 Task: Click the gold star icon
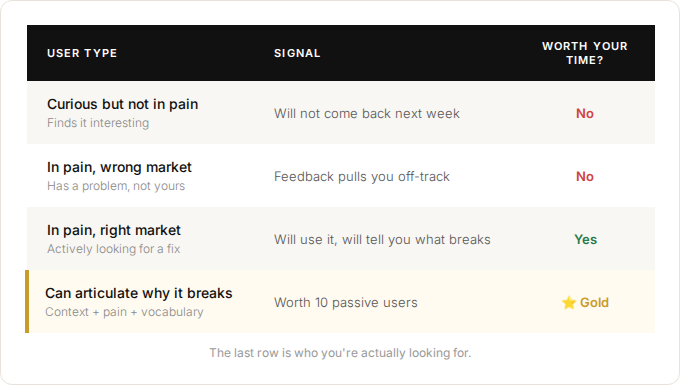pyautogui.click(x=569, y=302)
